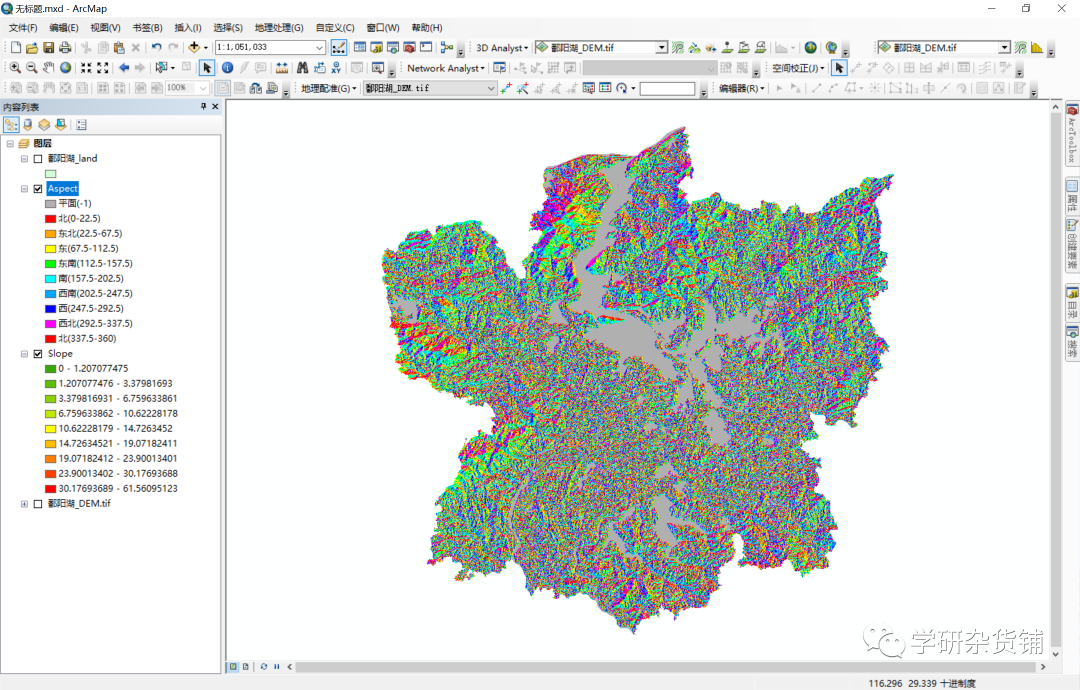Switch table of contents to List By Source
This screenshot has width=1080, height=690.
pos(27,124)
